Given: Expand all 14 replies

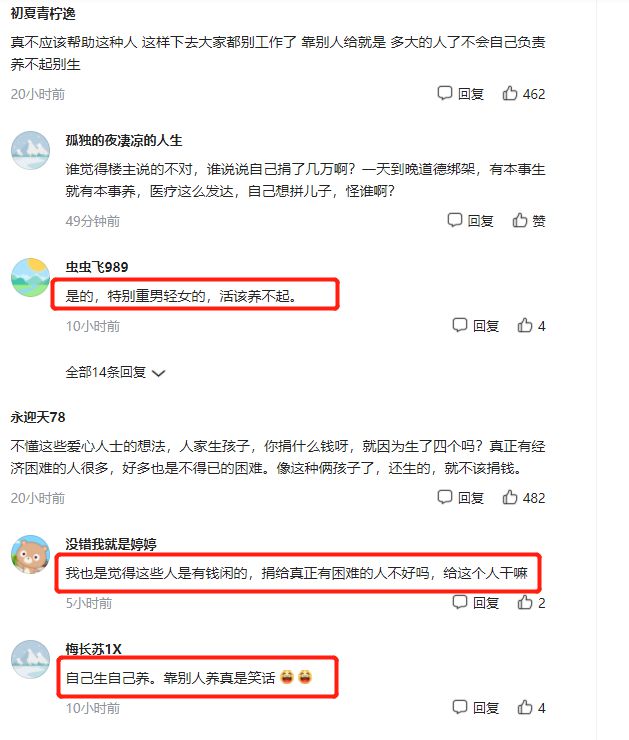Looking at the screenshot, I should point(115,372).
